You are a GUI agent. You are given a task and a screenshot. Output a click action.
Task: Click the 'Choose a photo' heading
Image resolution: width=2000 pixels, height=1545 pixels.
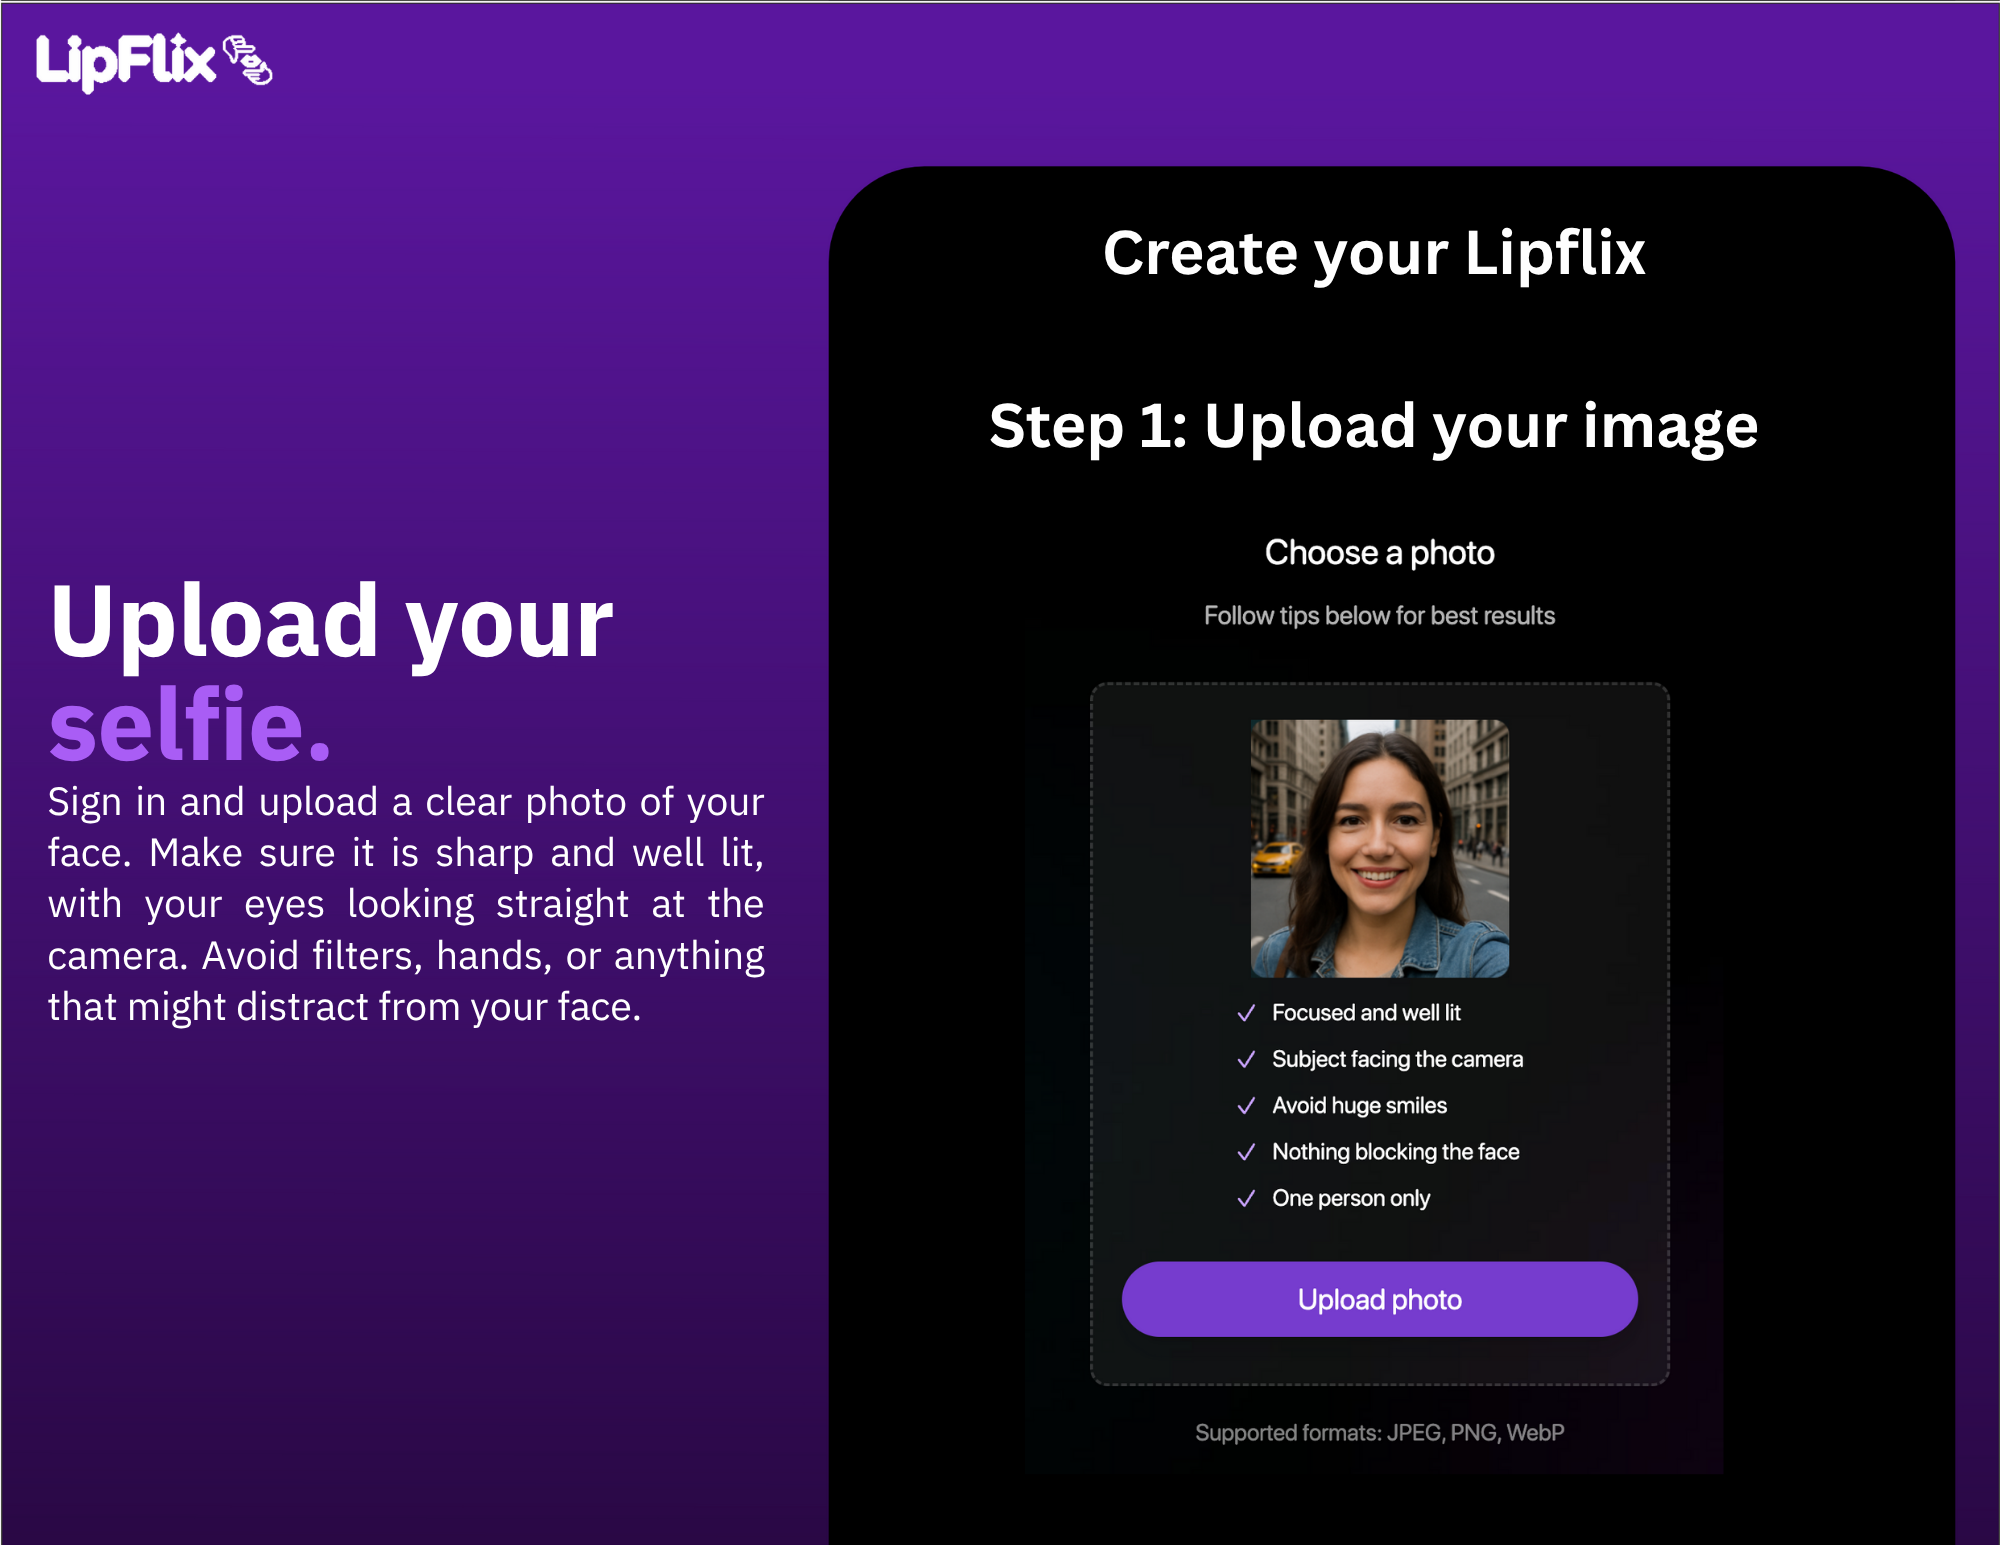(1379, 552)
